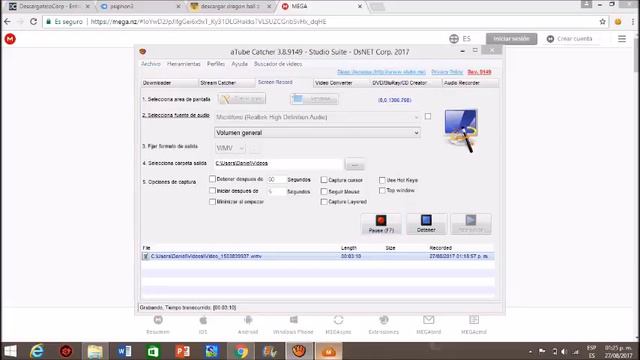Image resolution: width=640 pixels, height=360 pixels.
Task: Open File Explorer from the taskbar
Action: 95,351
